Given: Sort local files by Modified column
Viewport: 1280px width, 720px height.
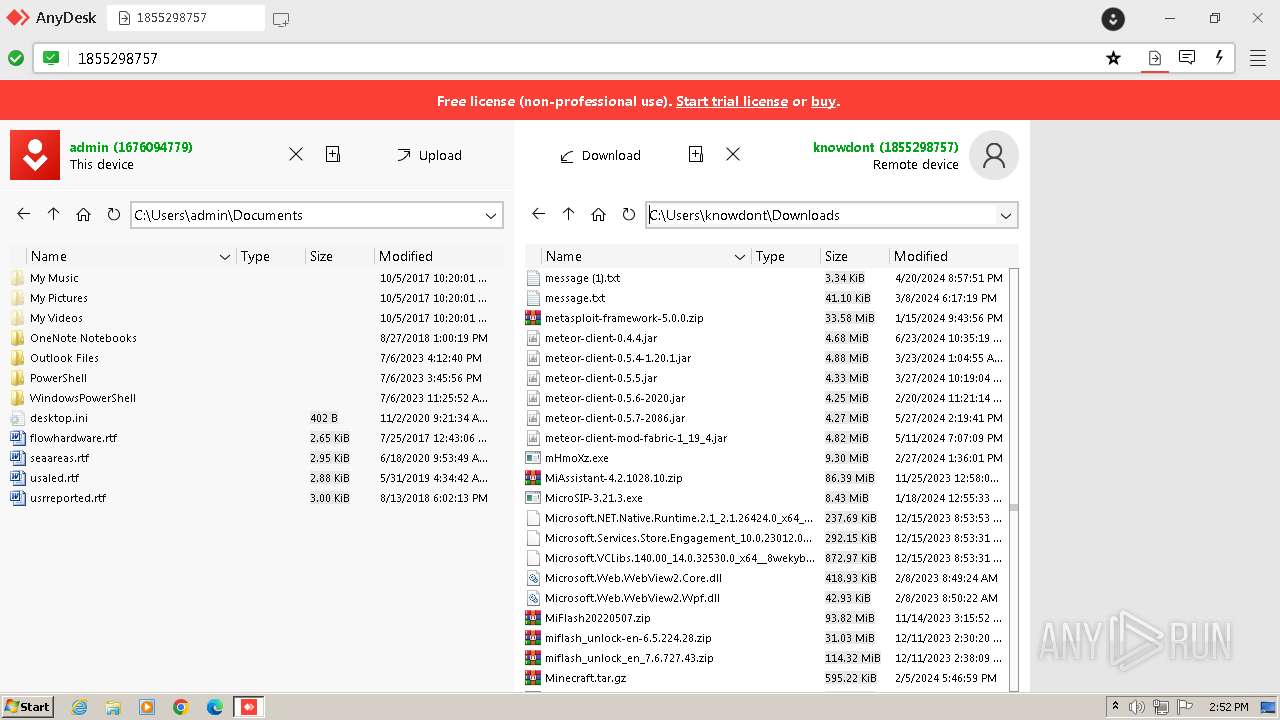Looking at the screenshot, I should [439, 256].
